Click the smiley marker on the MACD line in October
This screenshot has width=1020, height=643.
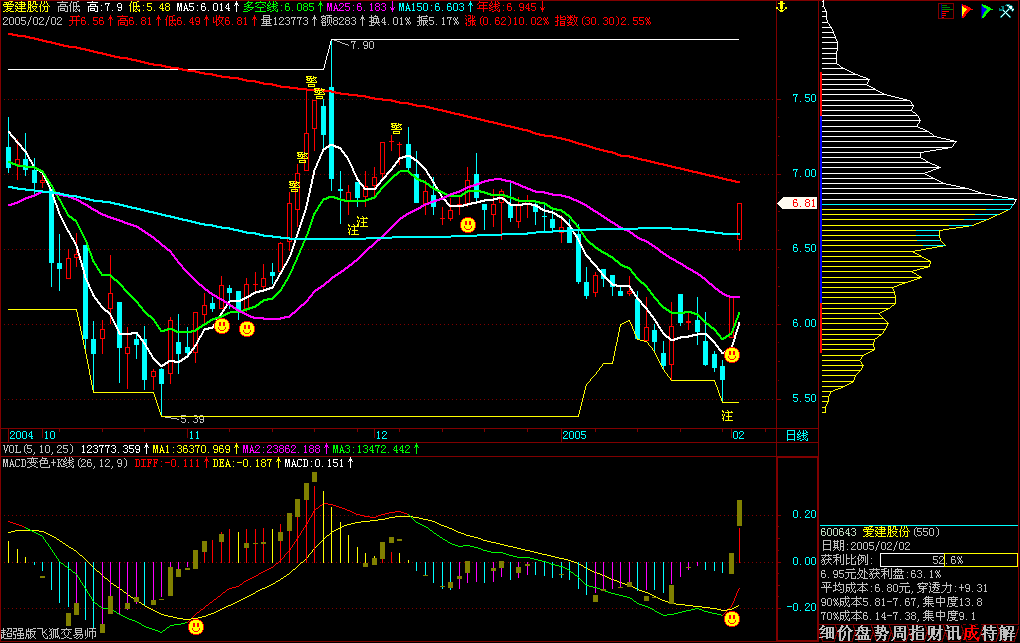pyautogui.click(x=196, y=627)
